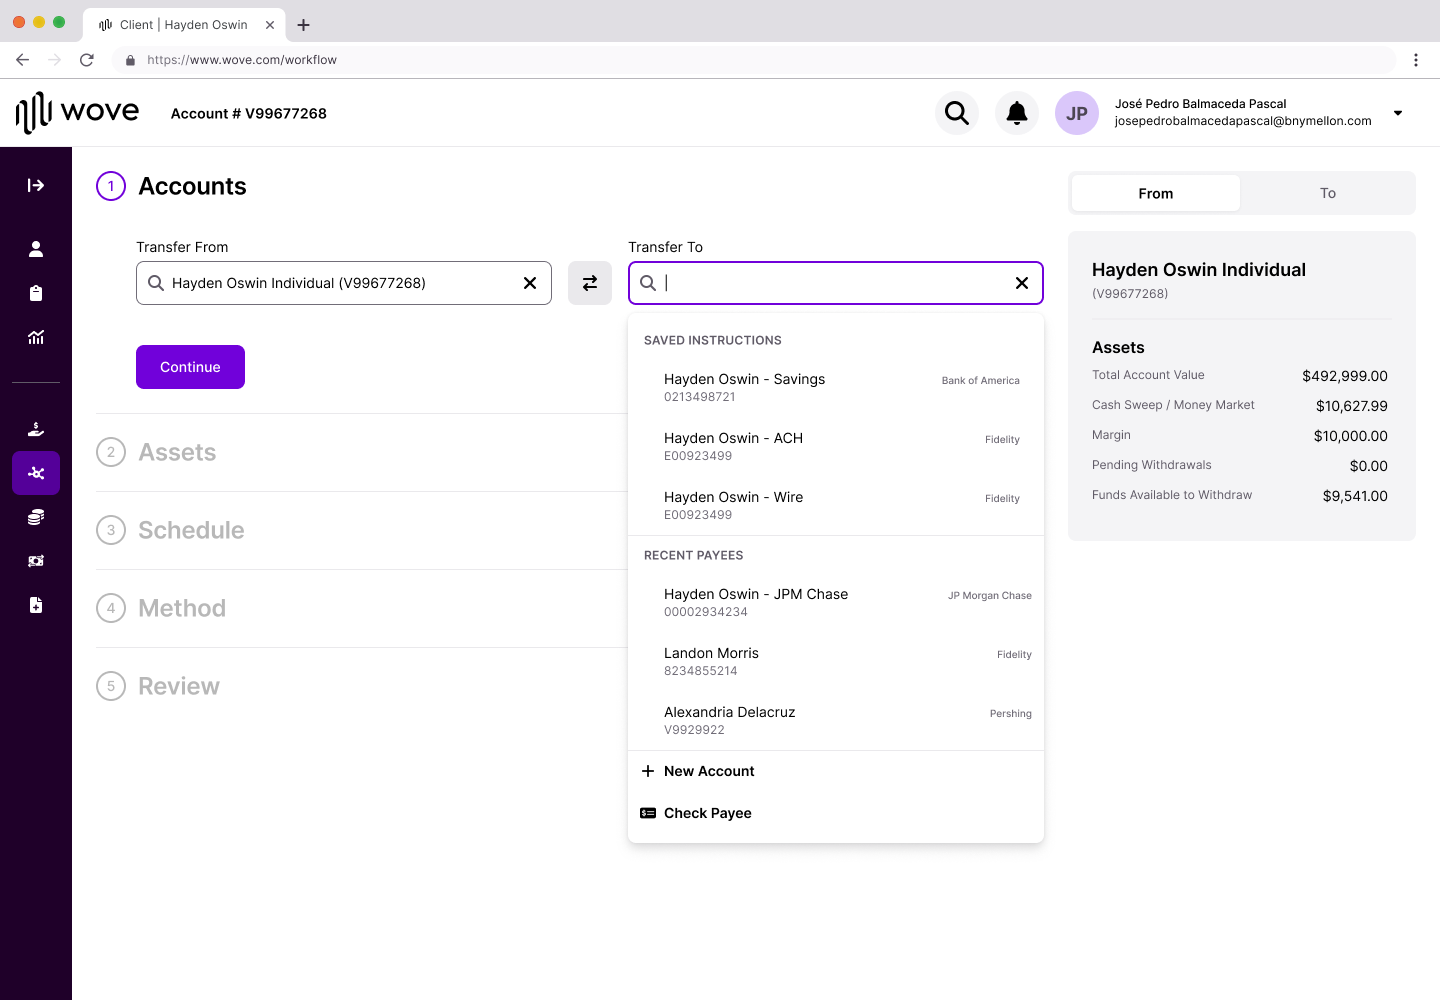The image size is (1440, 1000).
Task: Click the swap accounts arrows between transfer fields
Action: pyautogui.click(x=589, y=283)
